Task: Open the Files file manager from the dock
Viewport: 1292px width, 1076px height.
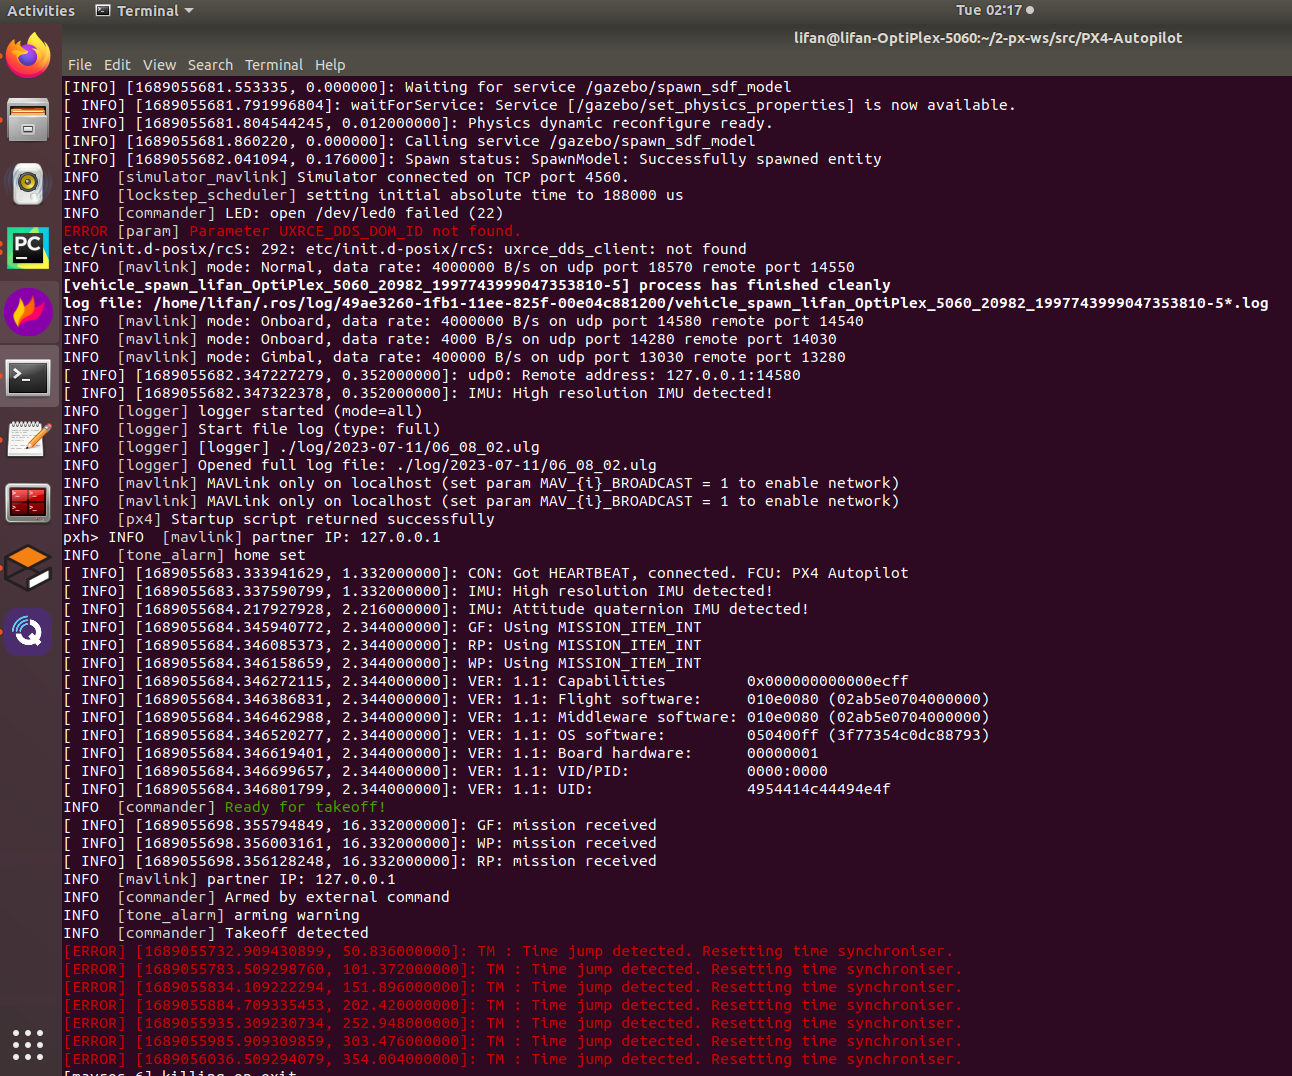Action: pyautogui.click(x=27, y=120)
